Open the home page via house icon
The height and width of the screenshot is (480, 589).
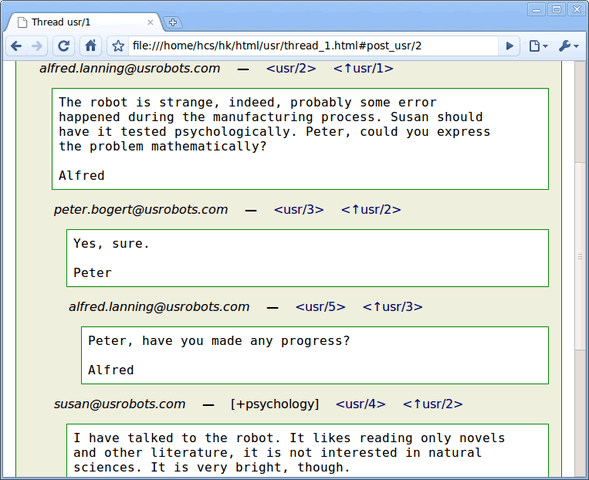(91, 46)
